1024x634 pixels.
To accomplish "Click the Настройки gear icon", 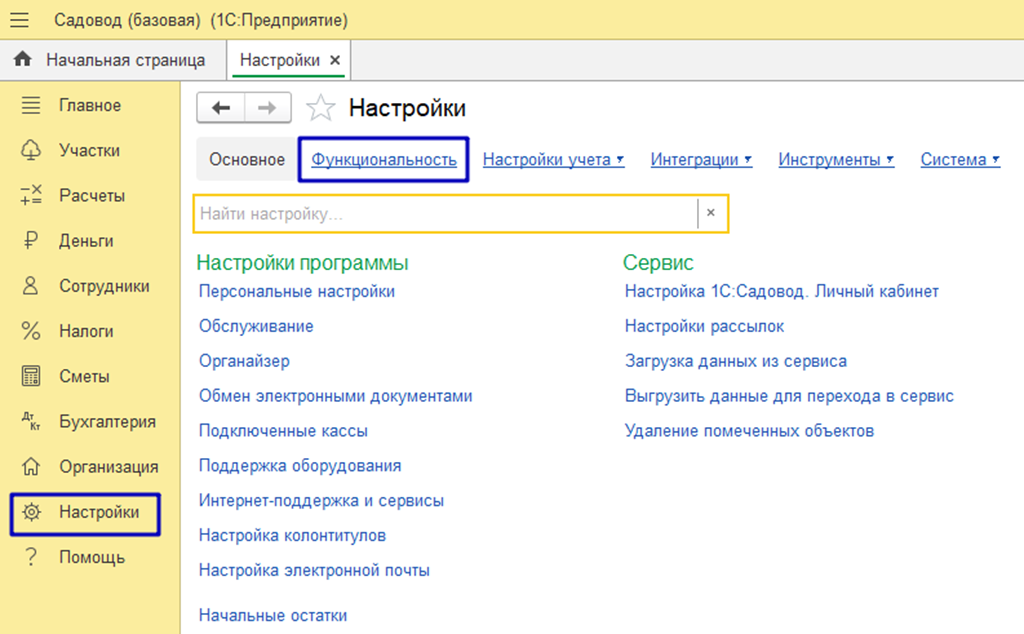I will 31,512.
